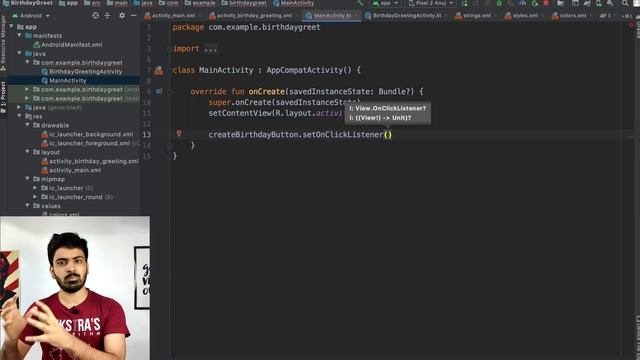640x360 pixels.
Task: Open the Pixel 2 device selector dropdown
Action: 431,3
